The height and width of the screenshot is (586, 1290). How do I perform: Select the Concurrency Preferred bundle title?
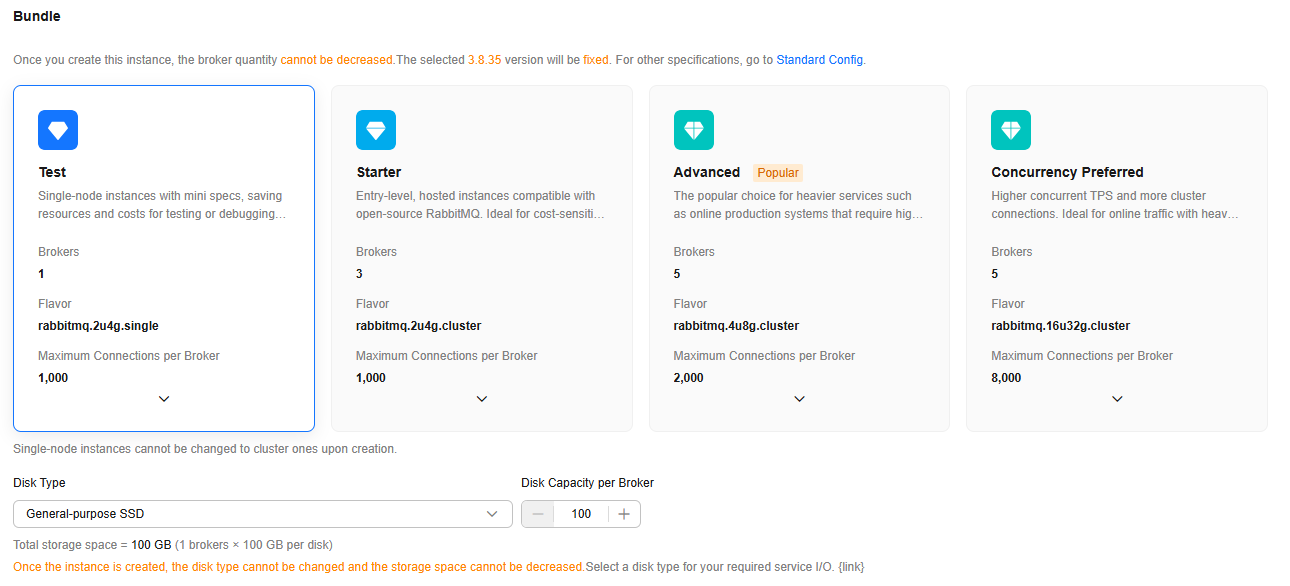click(1067, 172)
